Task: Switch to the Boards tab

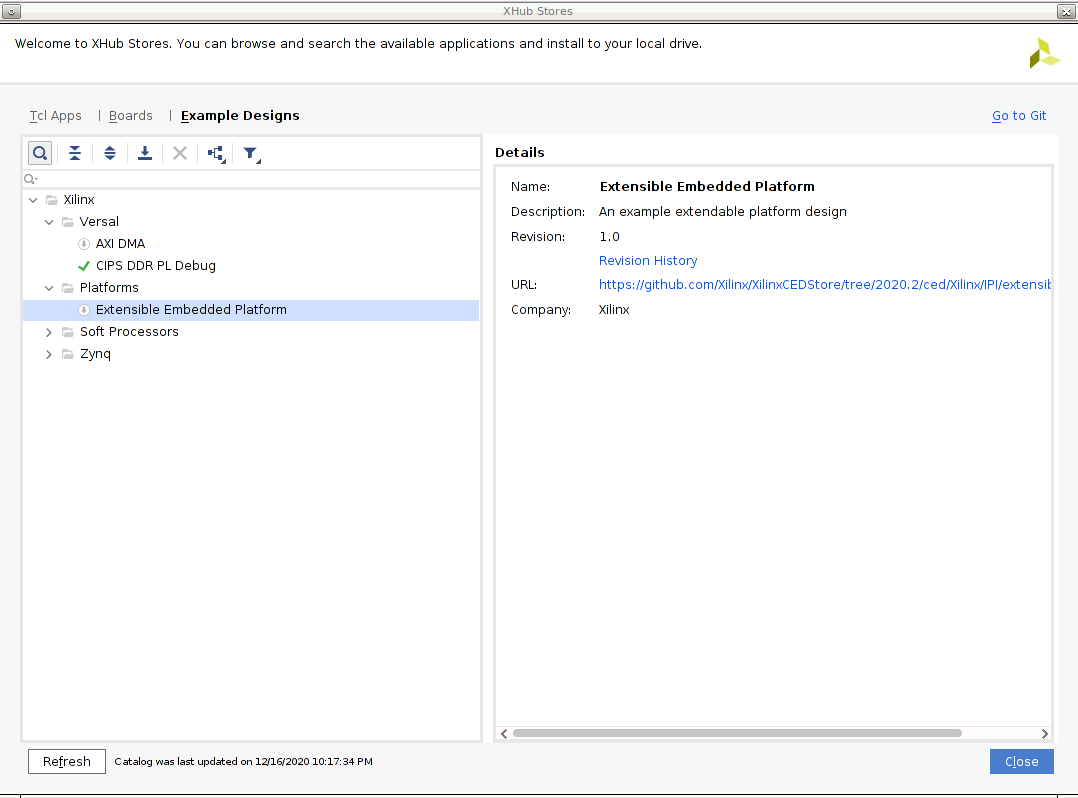Action: click(131, 116)
